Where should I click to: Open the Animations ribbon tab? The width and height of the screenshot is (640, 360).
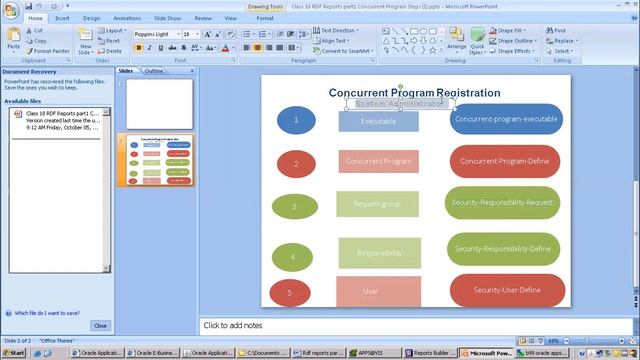(127, 18)
